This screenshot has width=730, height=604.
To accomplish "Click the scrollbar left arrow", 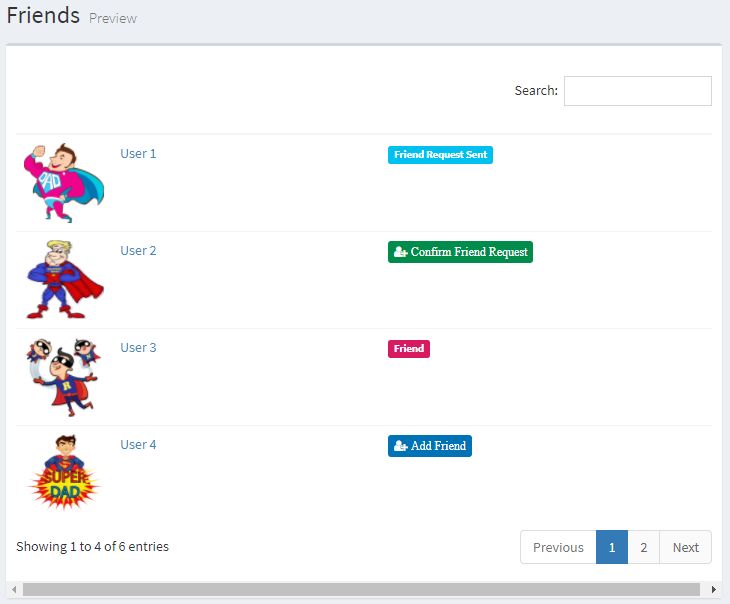I will tap(14, 590).
